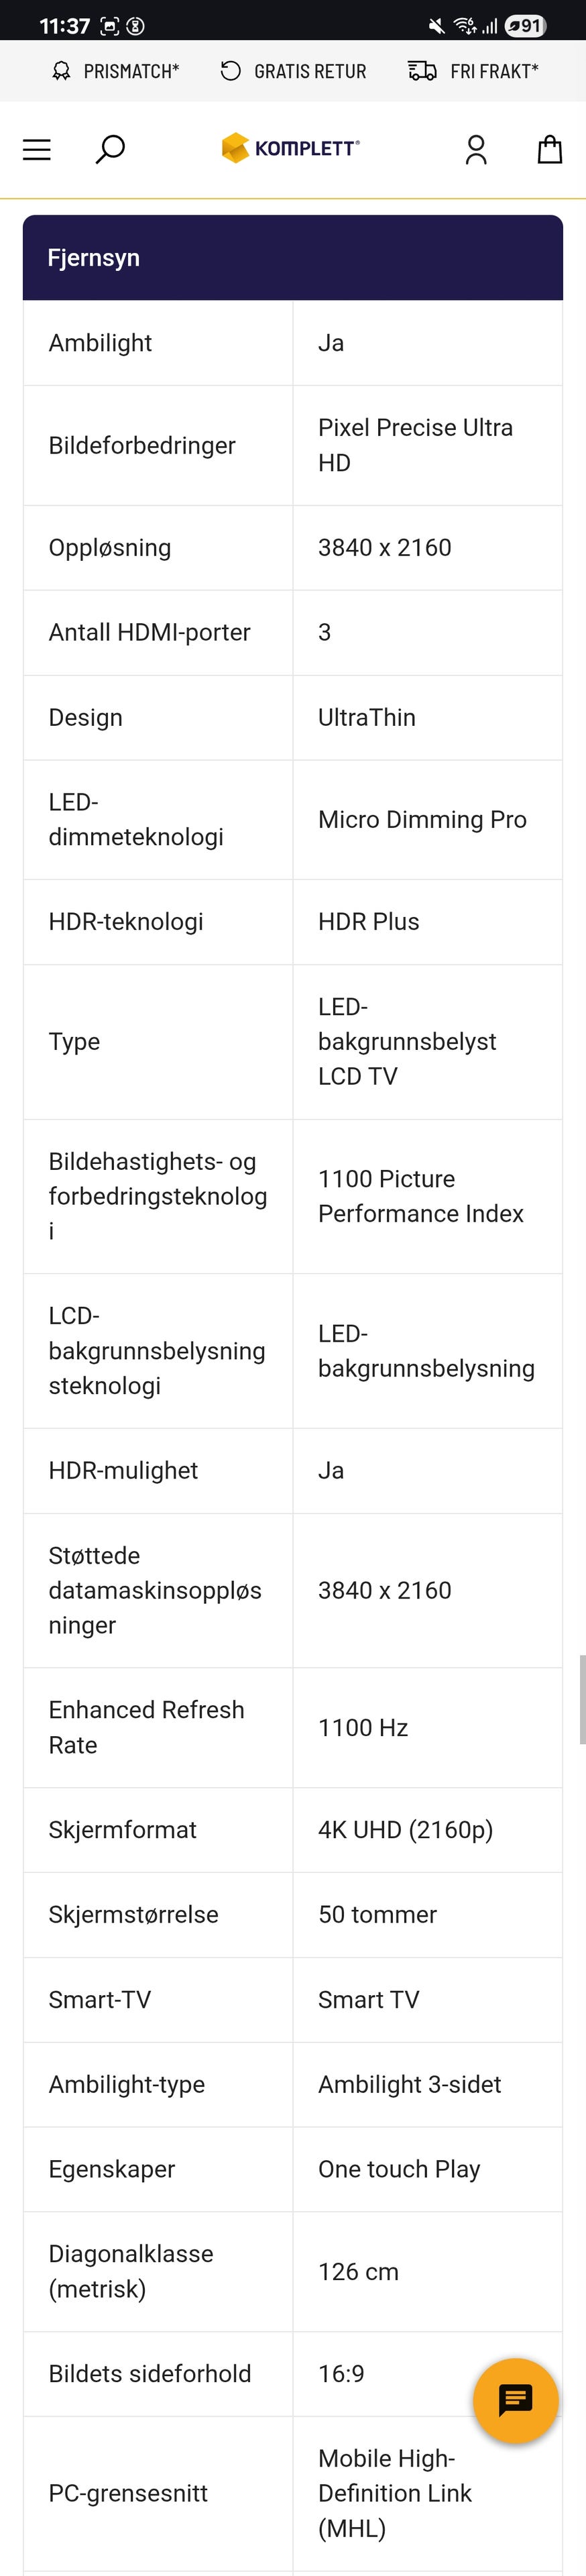This screenshot has width=586, height=2576.
Task: Open the FRI FRAKT* info link
Action: click(494, 71)
